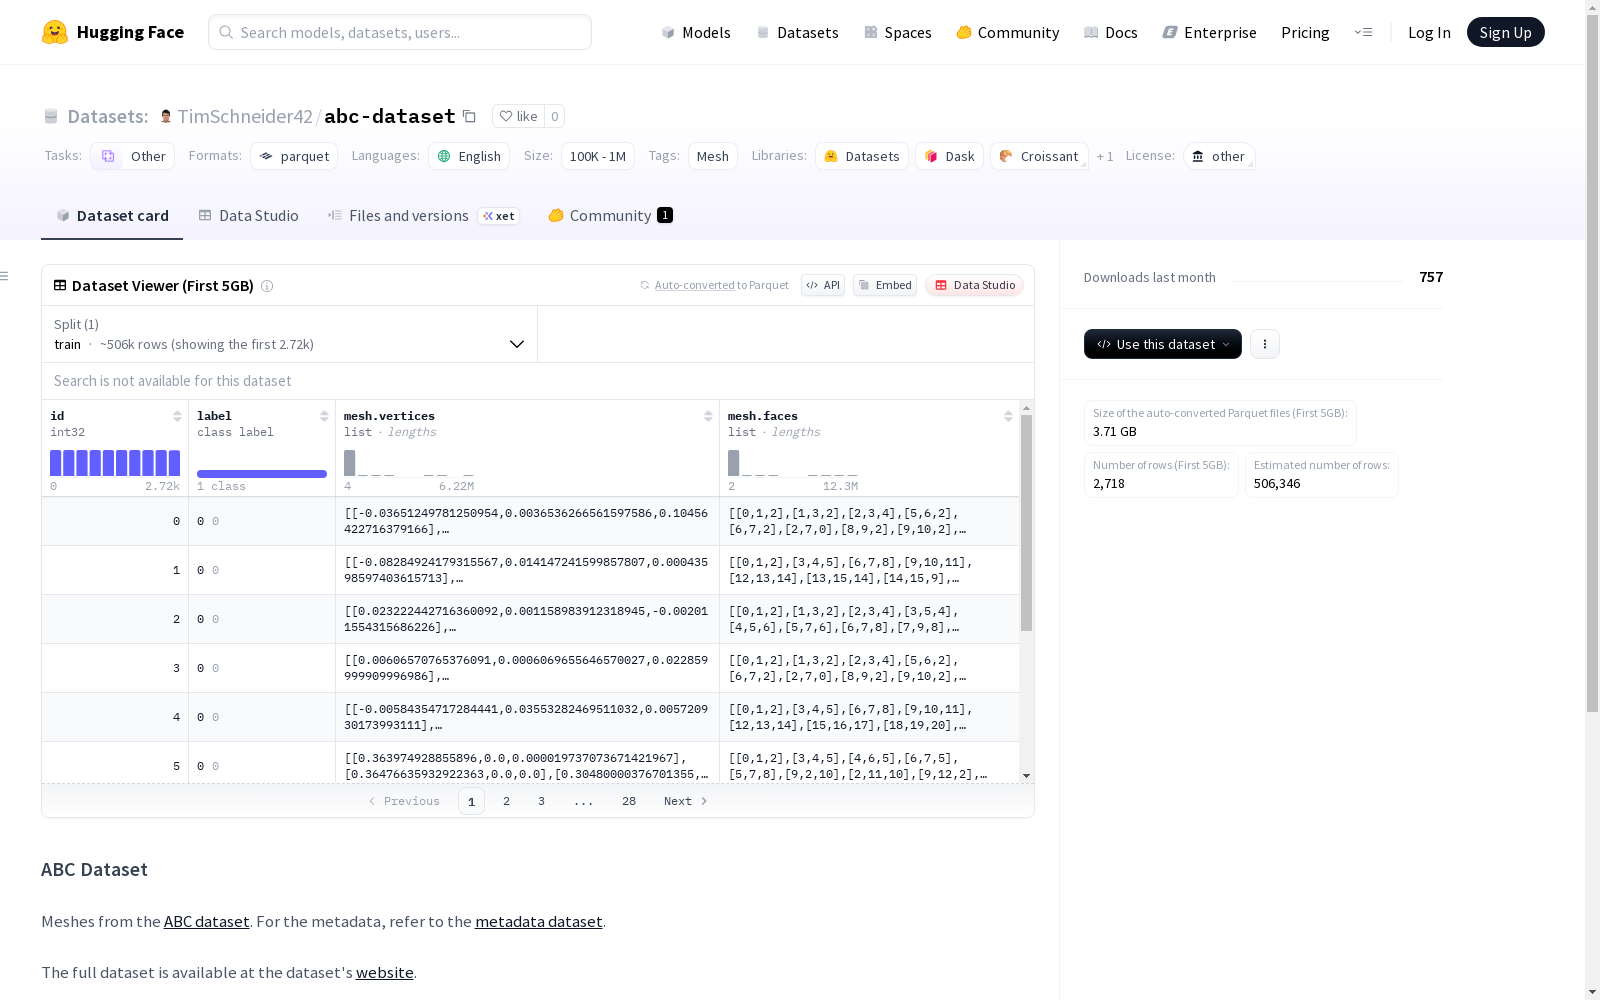
Task: Select the English language tag
Action: click(x=469, y=156)
